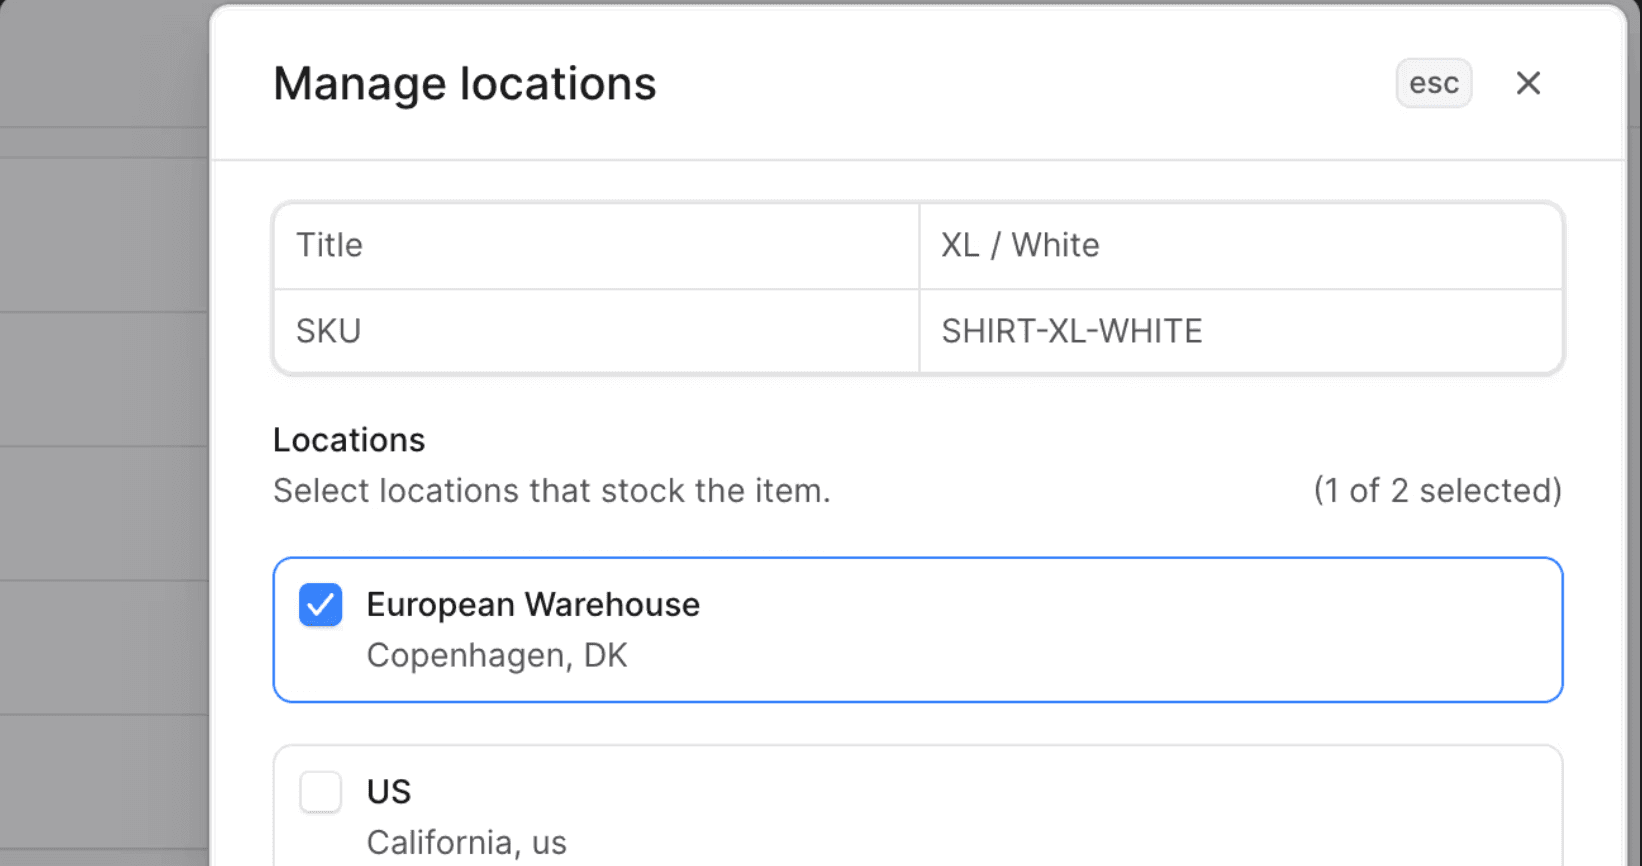
Task: Click the Copenhagen, DK address text
Action: tap(497, 656)
